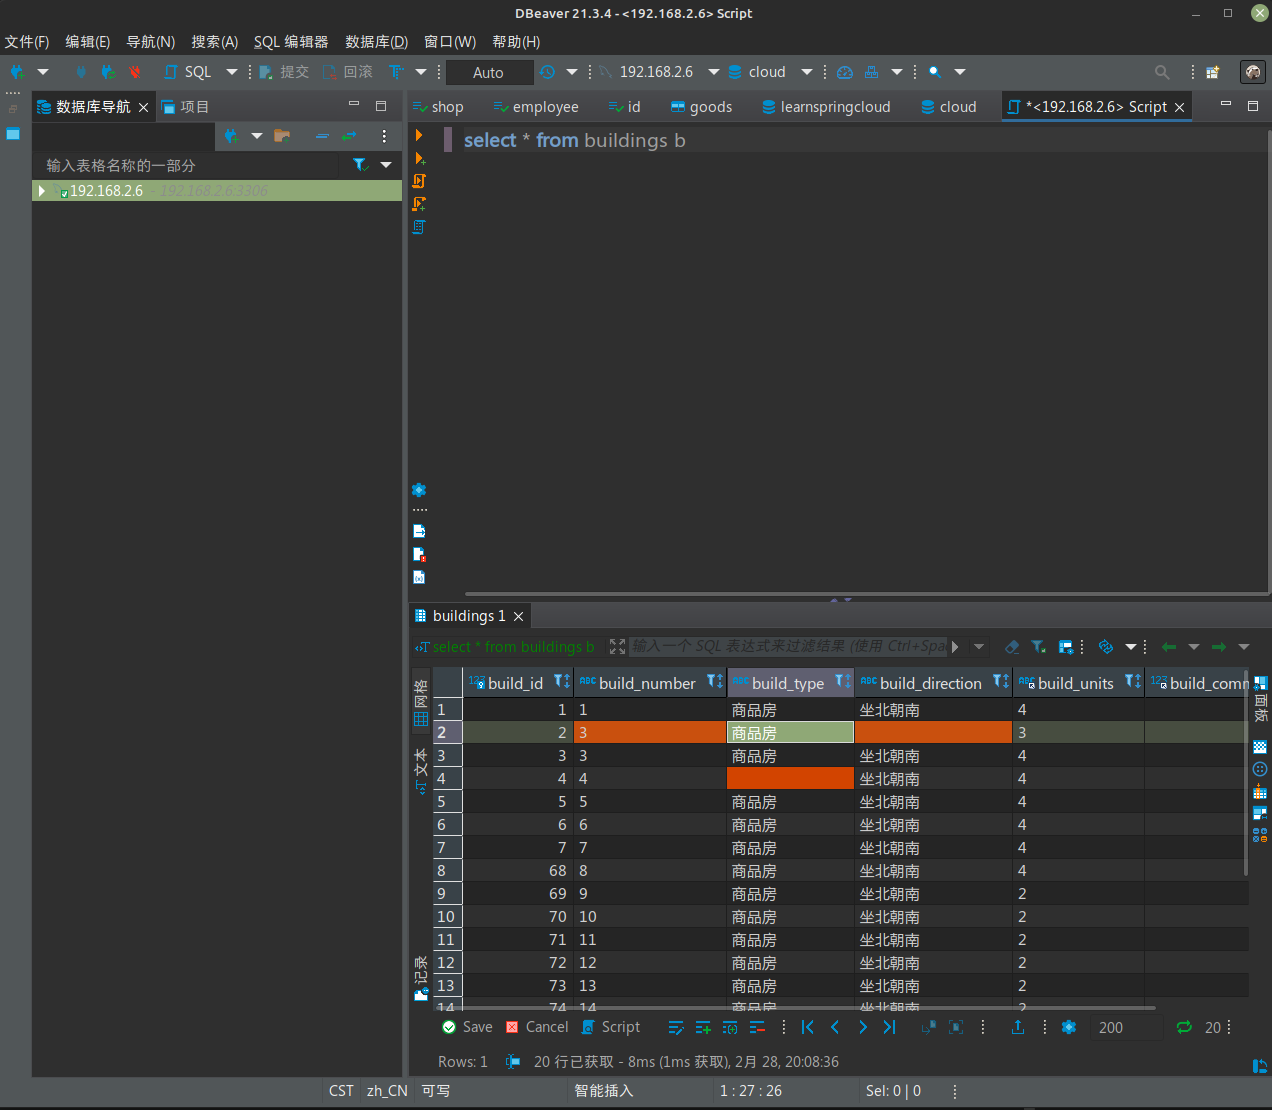Click the last row navigation icon

pos(889,1027)
